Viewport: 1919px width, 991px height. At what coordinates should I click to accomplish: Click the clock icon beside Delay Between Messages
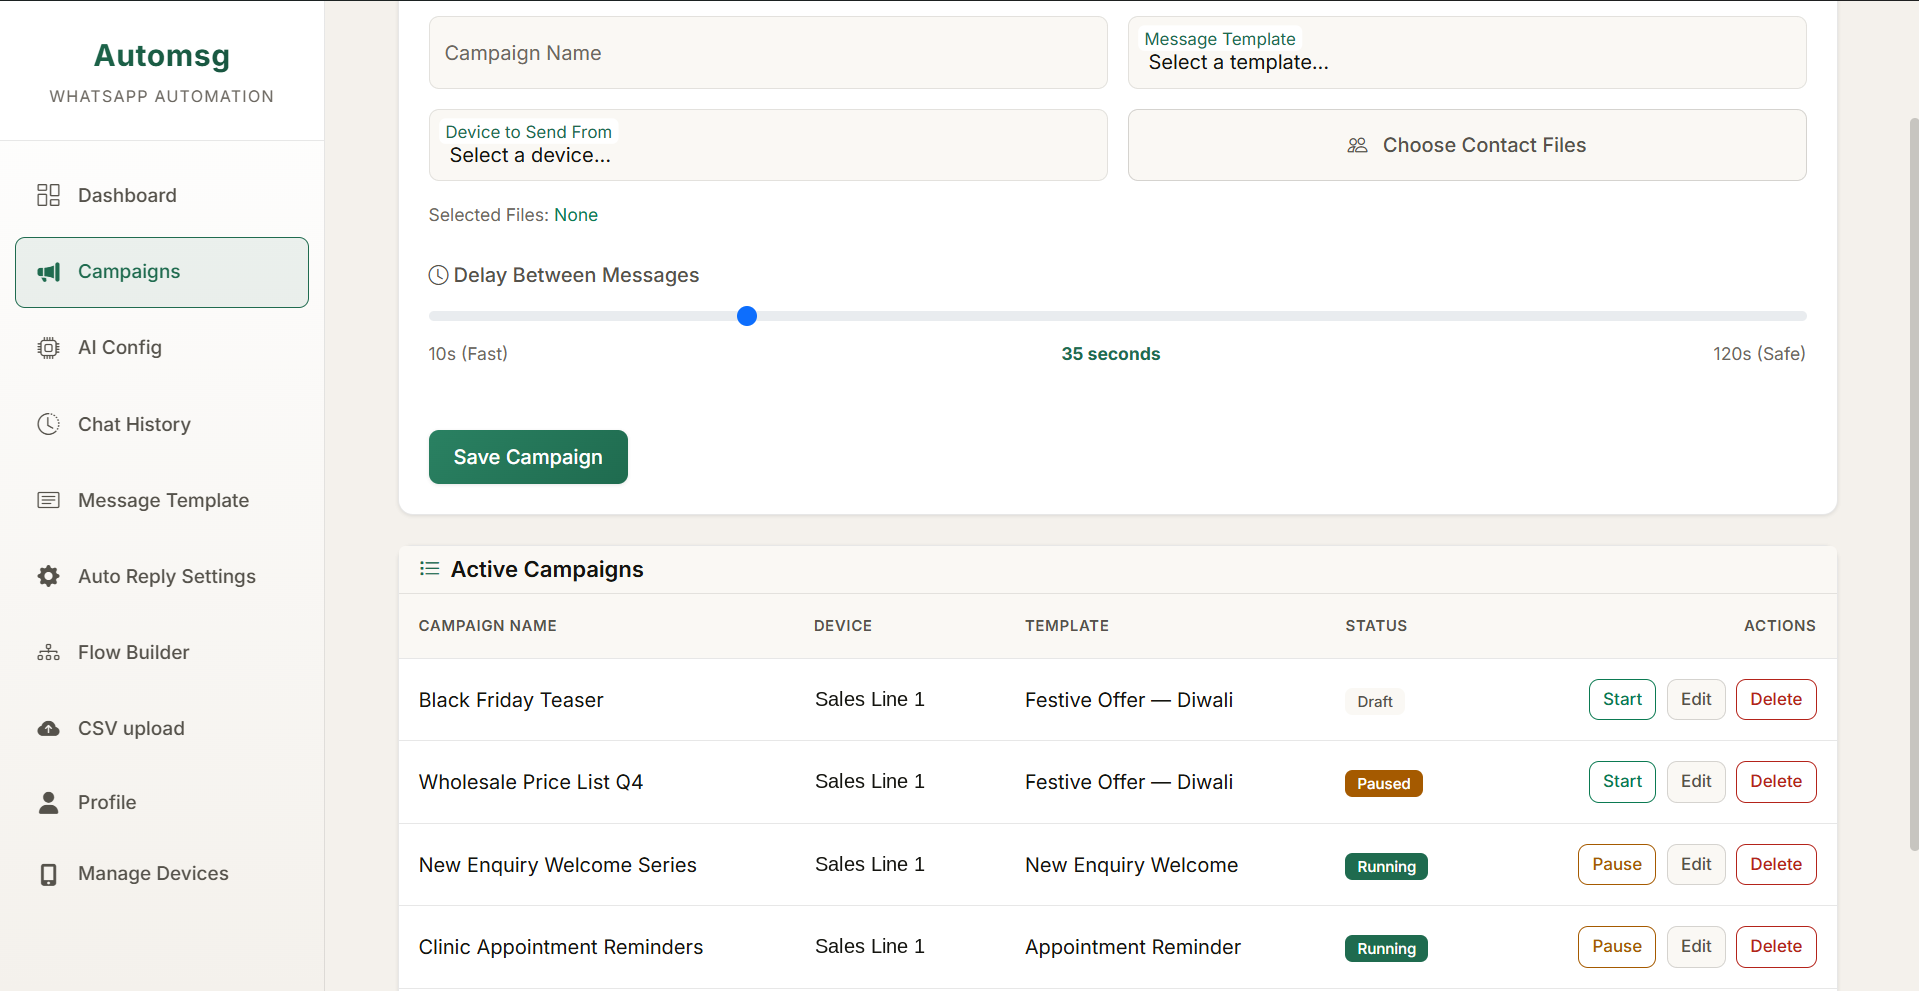(438, 275)
